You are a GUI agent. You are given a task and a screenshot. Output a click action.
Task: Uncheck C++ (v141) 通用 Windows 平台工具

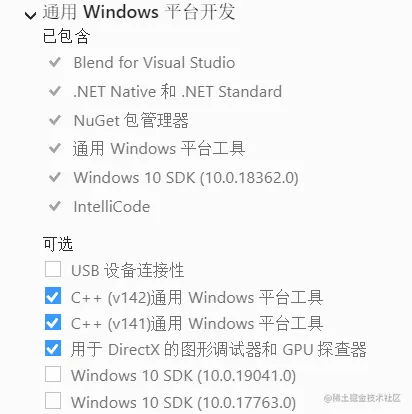point(53,322)
